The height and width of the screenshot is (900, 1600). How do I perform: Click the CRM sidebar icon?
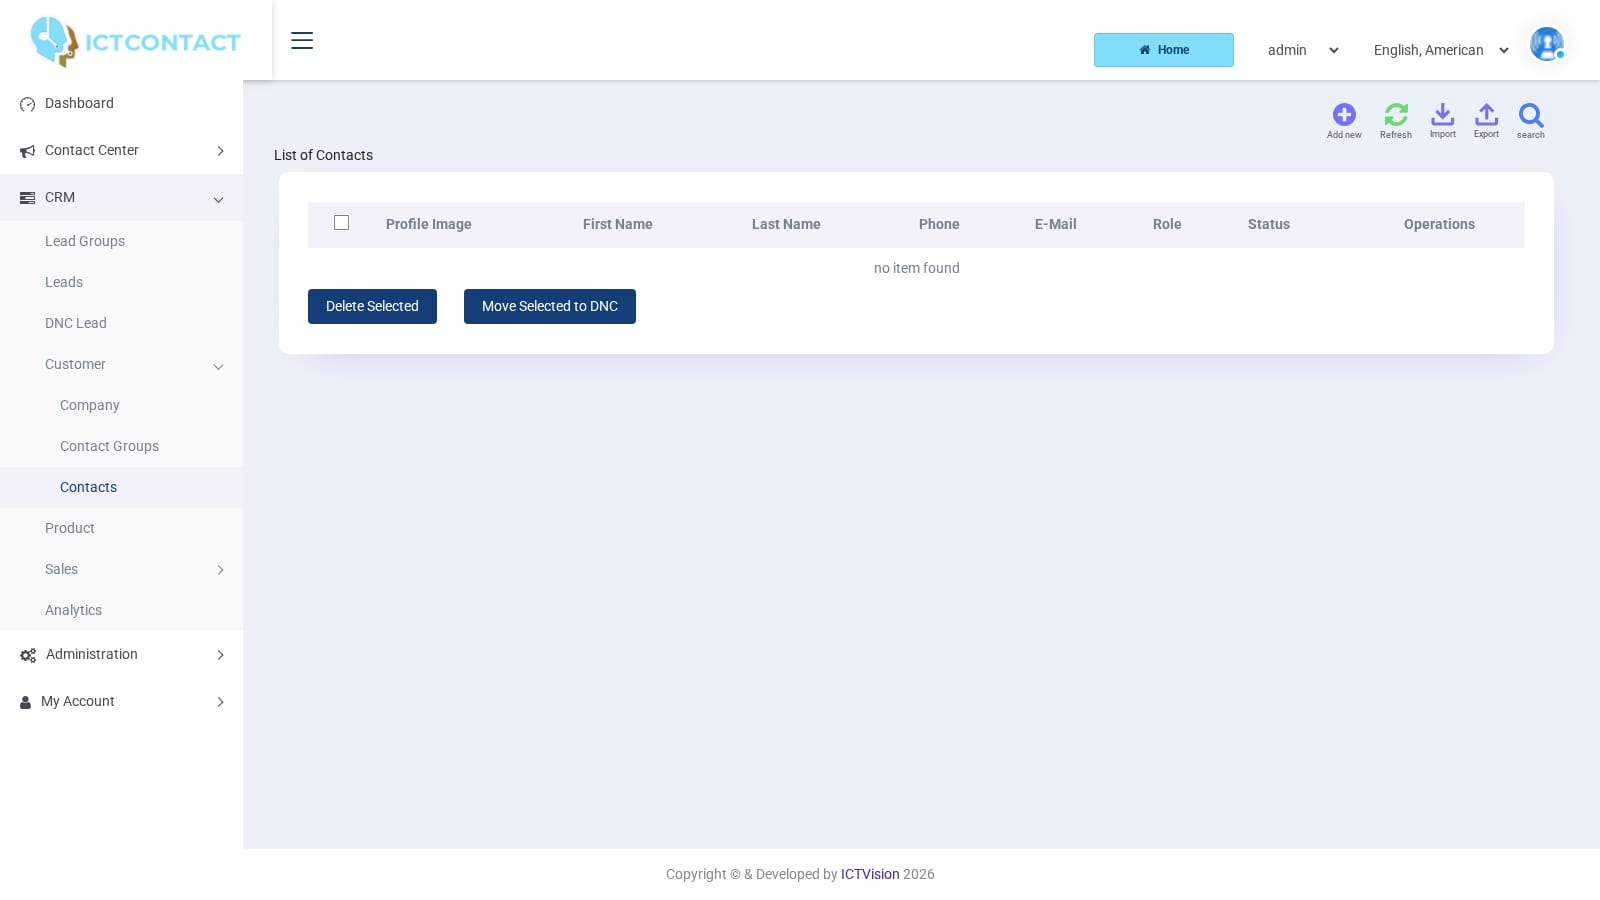click(x=27, y=198)
